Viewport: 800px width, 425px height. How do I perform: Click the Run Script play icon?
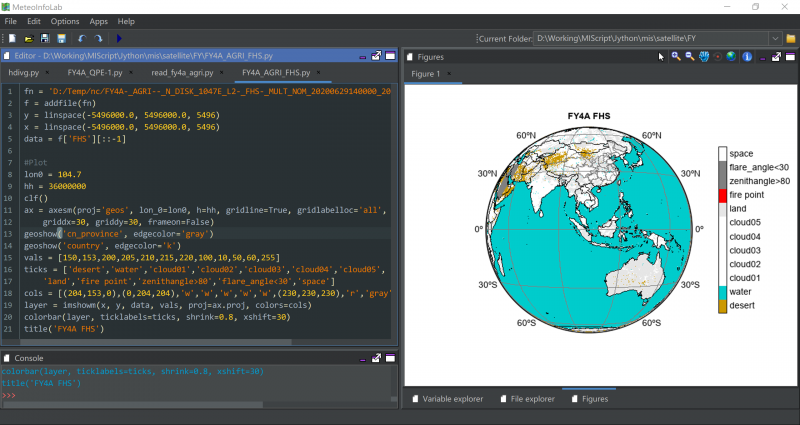coord(119,38)
